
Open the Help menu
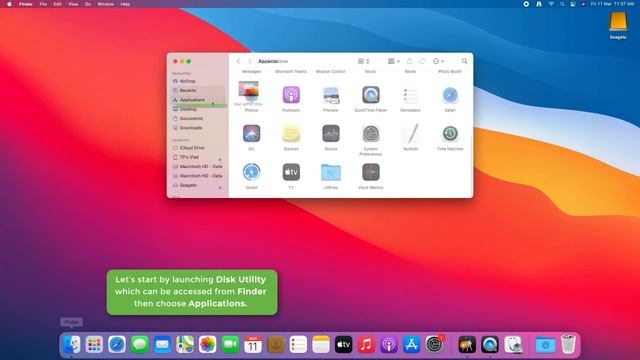(x=125, y=4)
